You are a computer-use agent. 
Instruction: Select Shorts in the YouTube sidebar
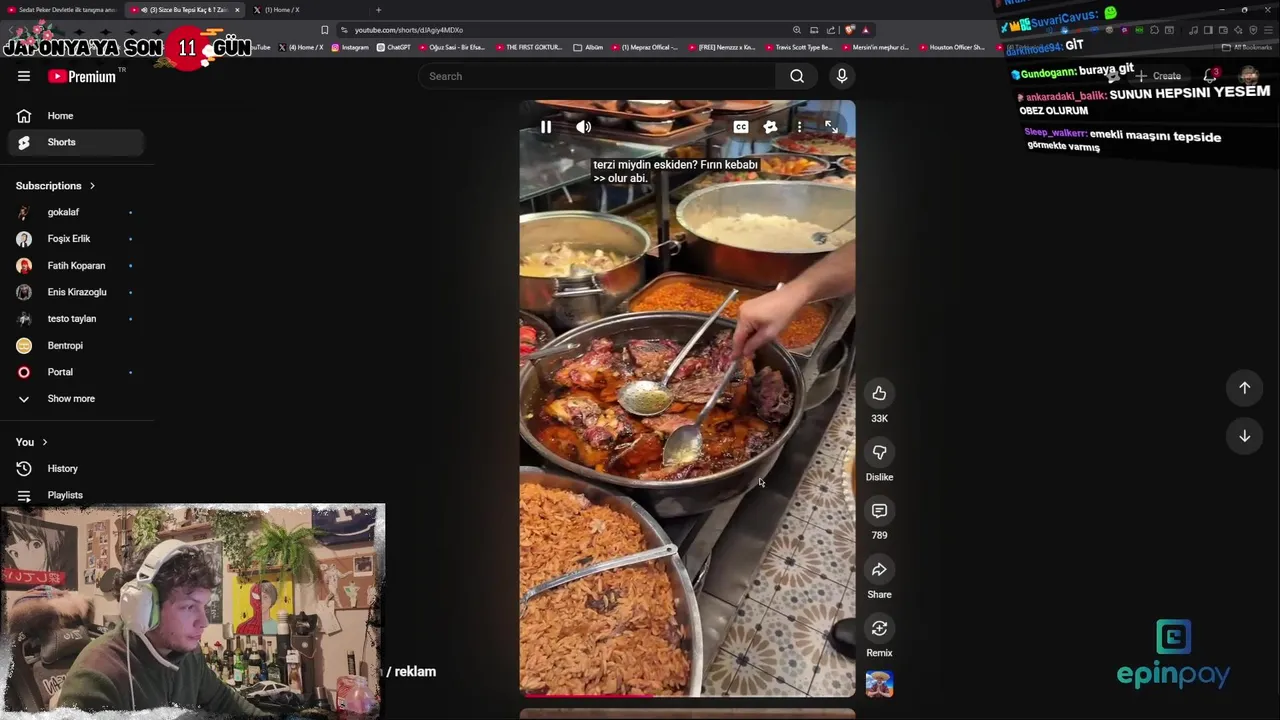[x=77, y=142]
